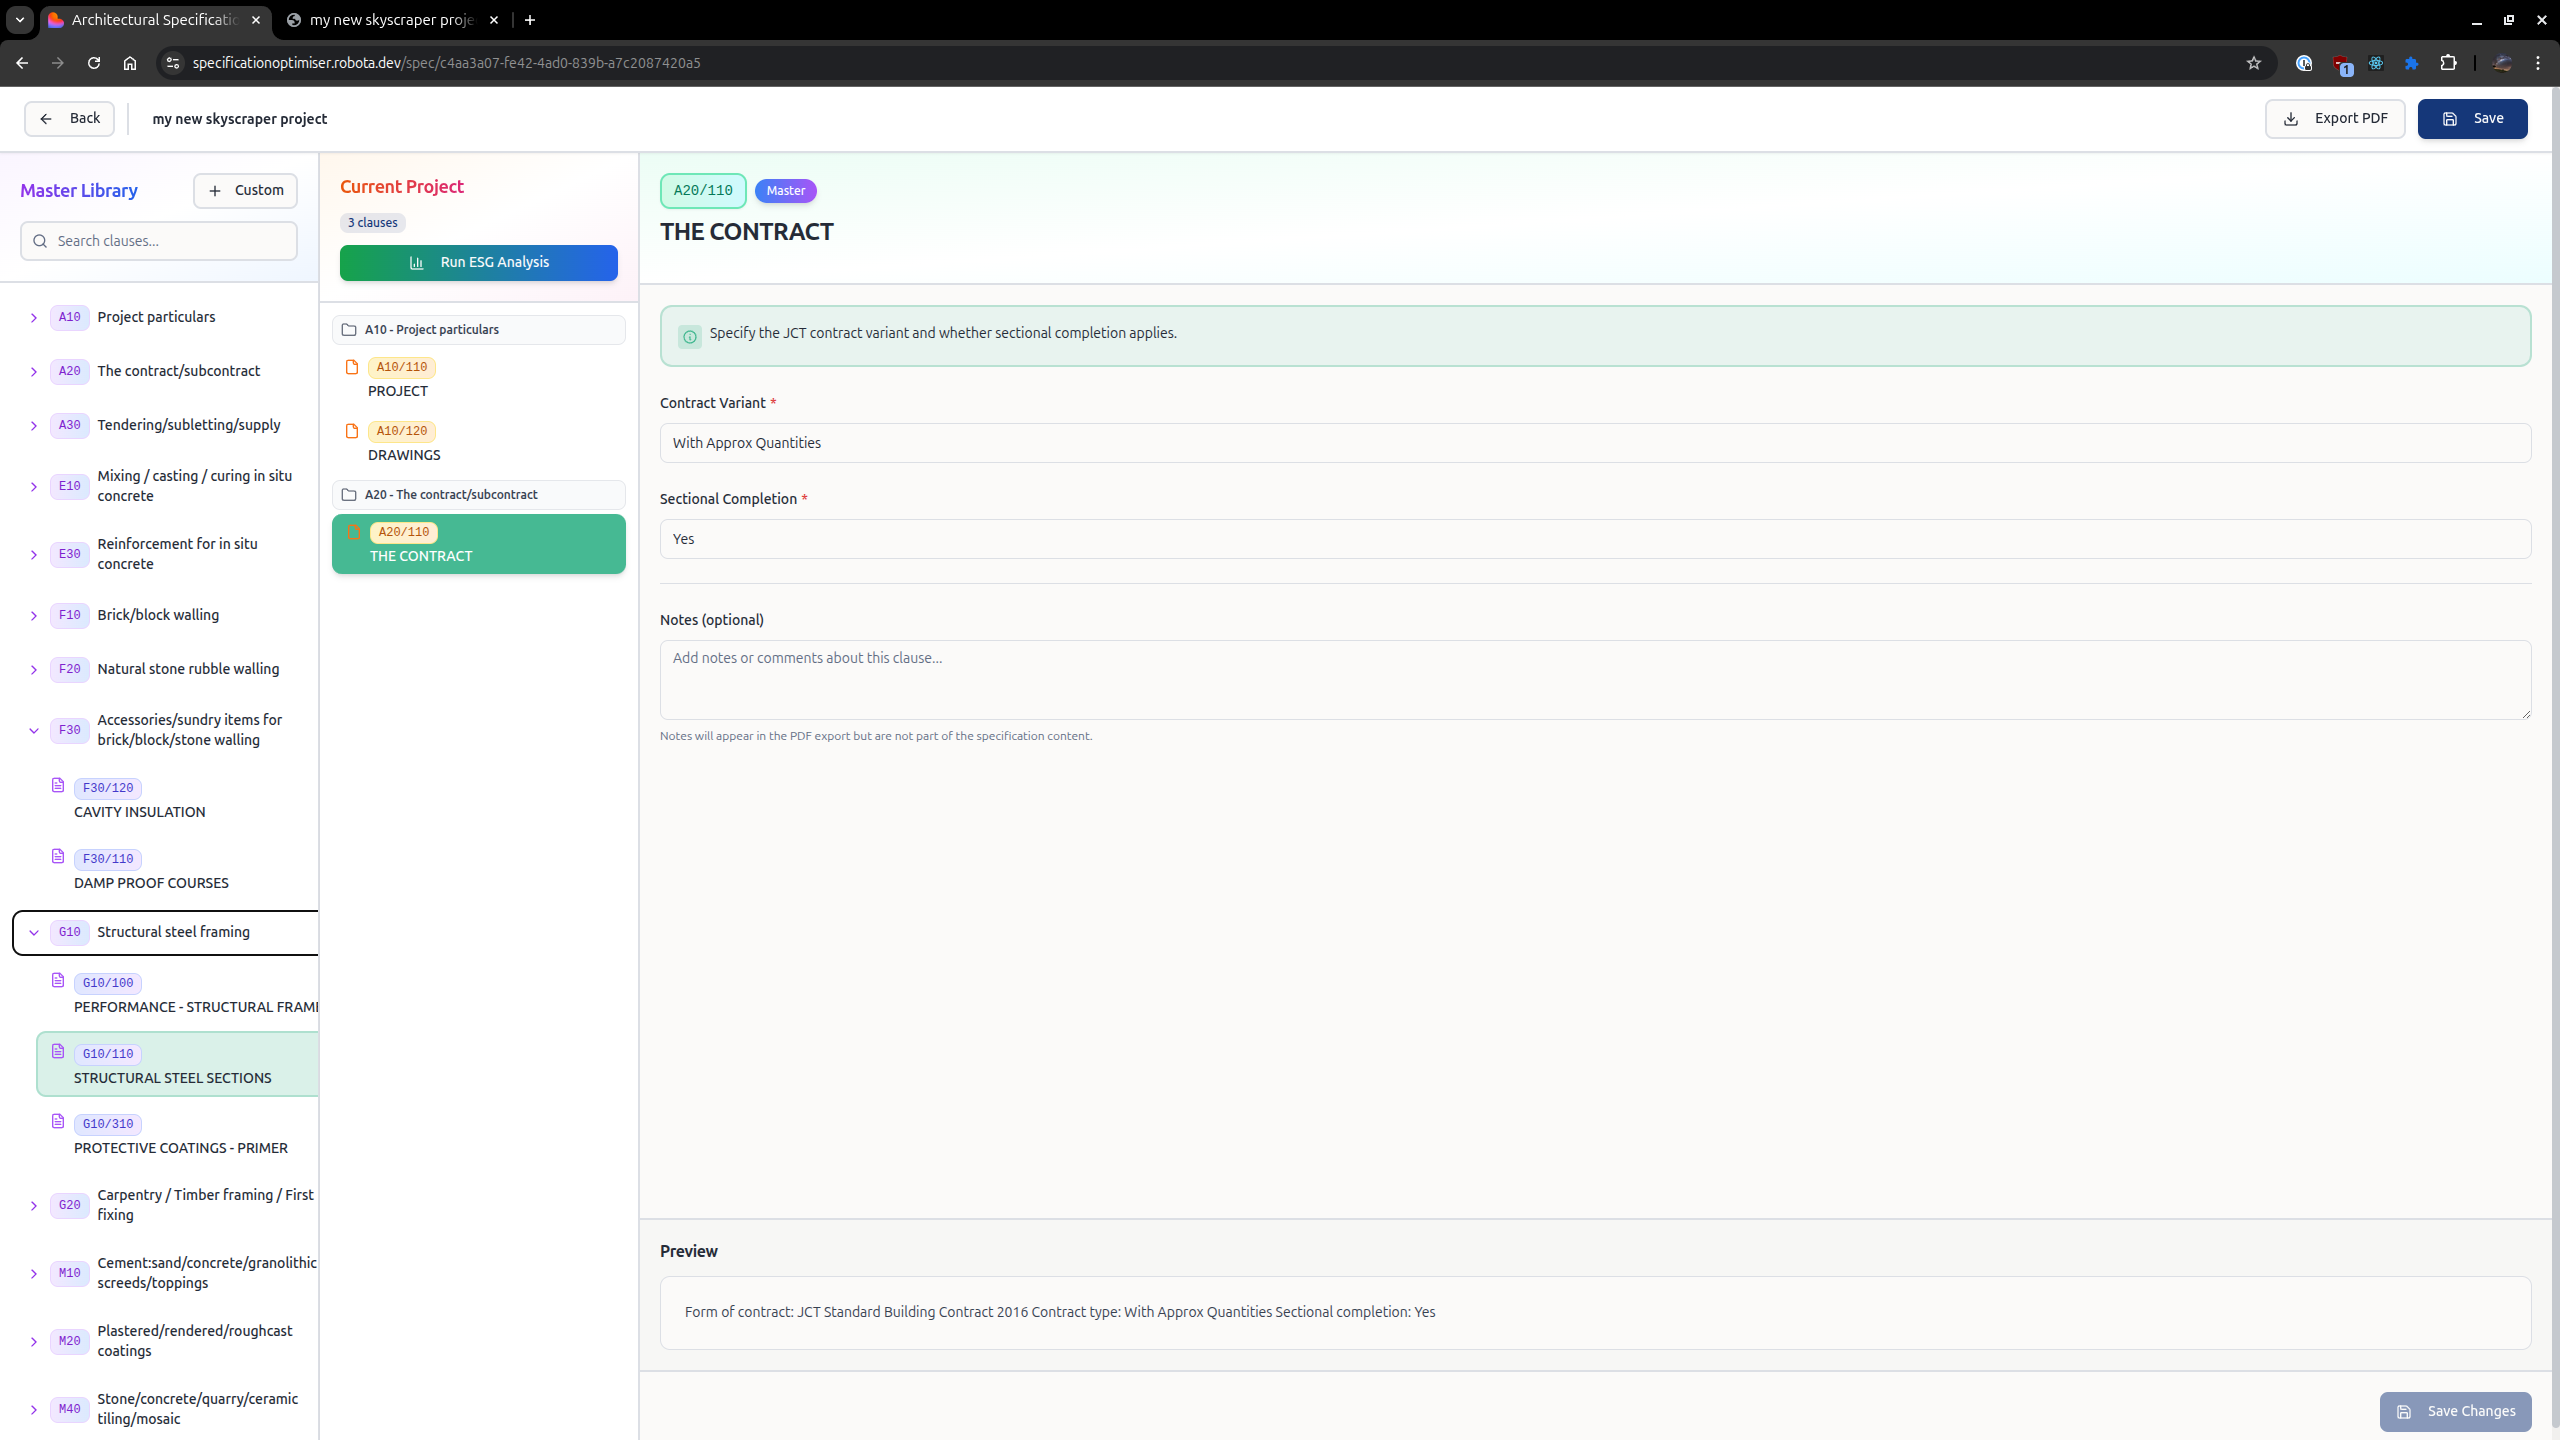Collapse the F30 Accessories/sundry items section
Viewport: 2560px width, 1440px height.
click(x=34, y=731)
